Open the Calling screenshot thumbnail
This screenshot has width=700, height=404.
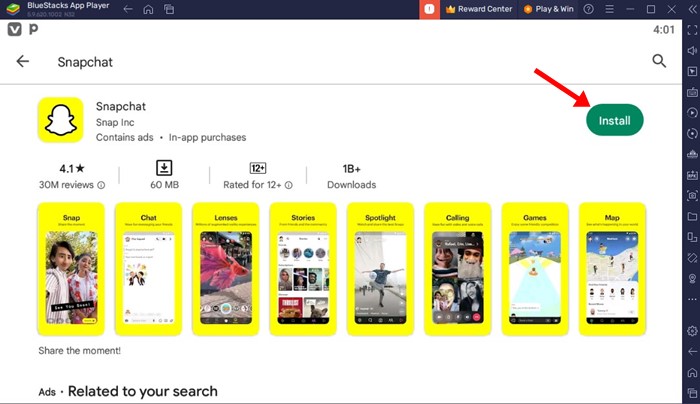tap(458, 269)
